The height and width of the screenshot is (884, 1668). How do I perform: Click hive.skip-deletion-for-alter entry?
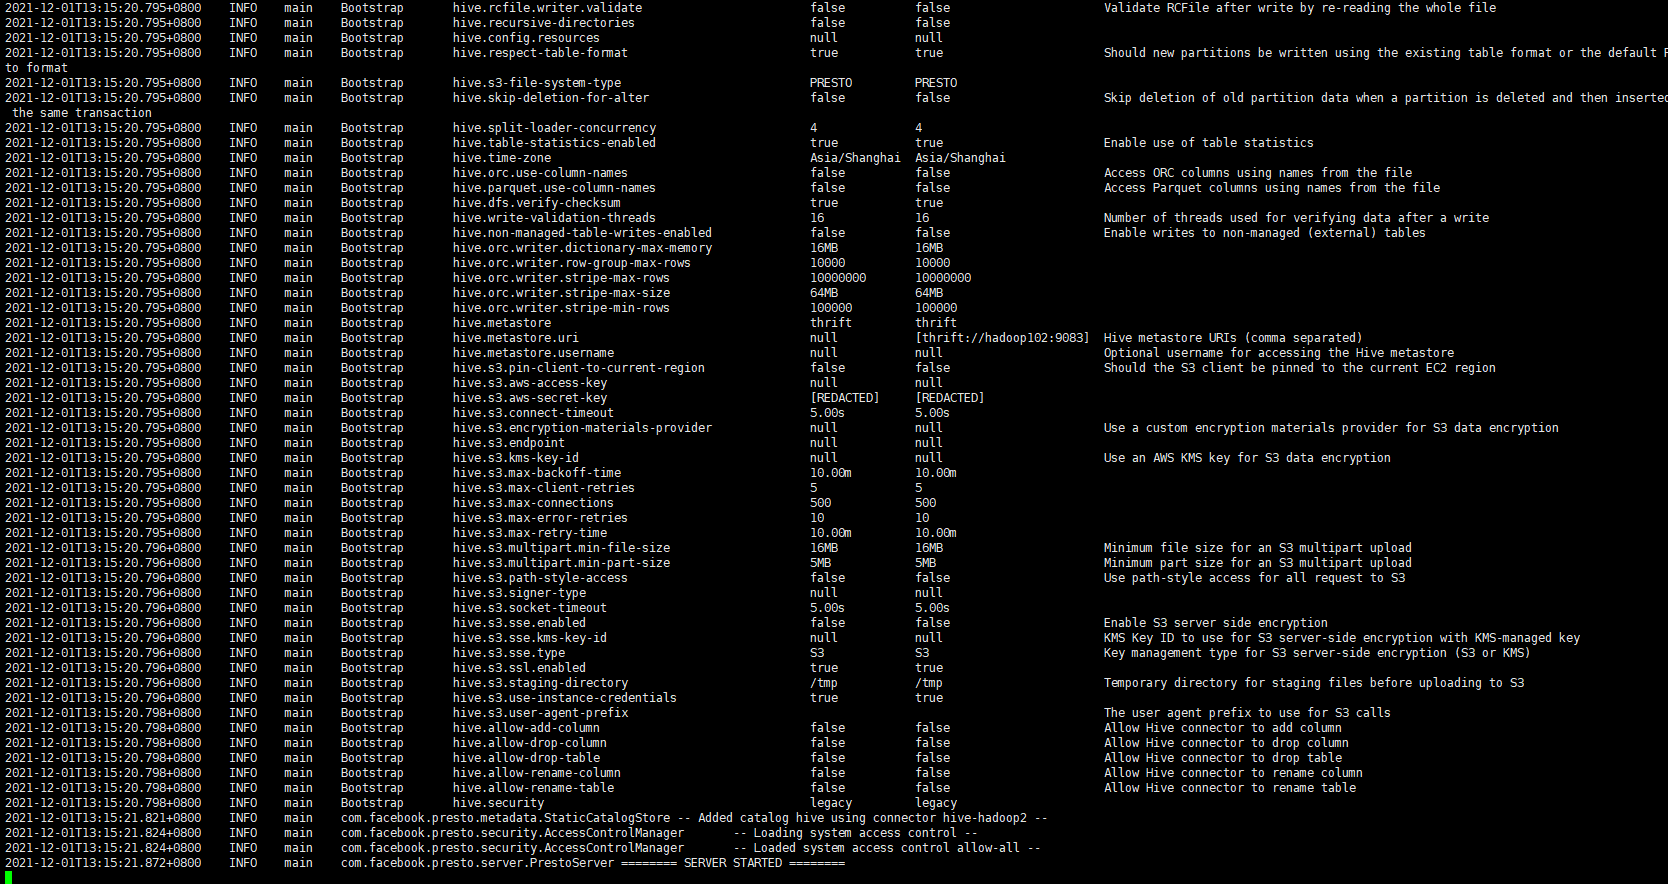point(550,98)
